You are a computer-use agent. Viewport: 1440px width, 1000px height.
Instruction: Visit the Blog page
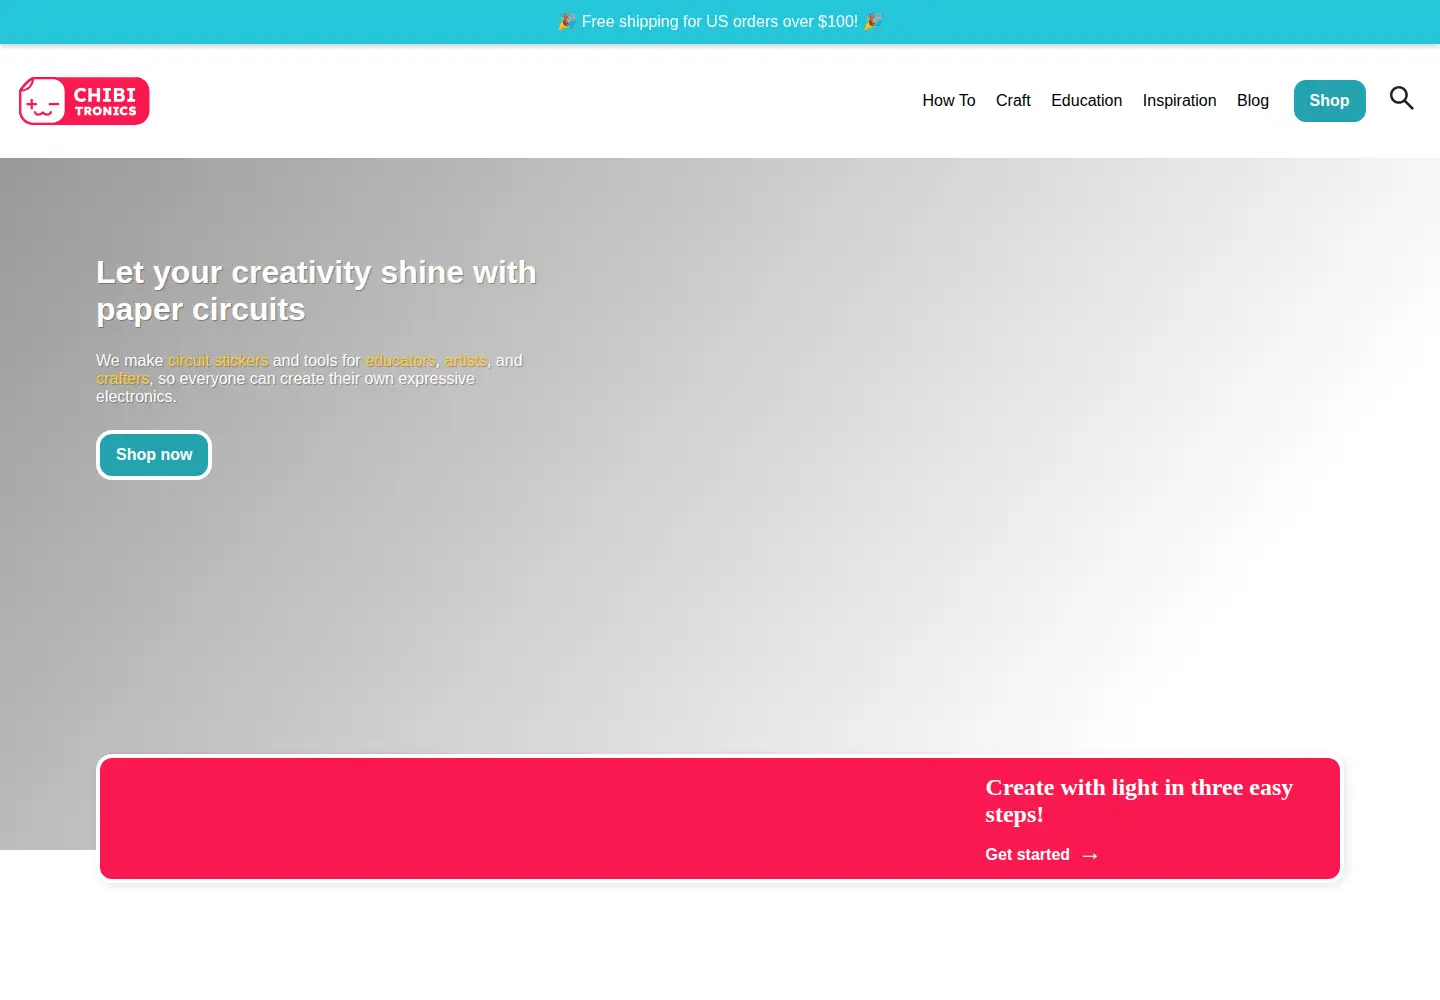click(1252, 101)
